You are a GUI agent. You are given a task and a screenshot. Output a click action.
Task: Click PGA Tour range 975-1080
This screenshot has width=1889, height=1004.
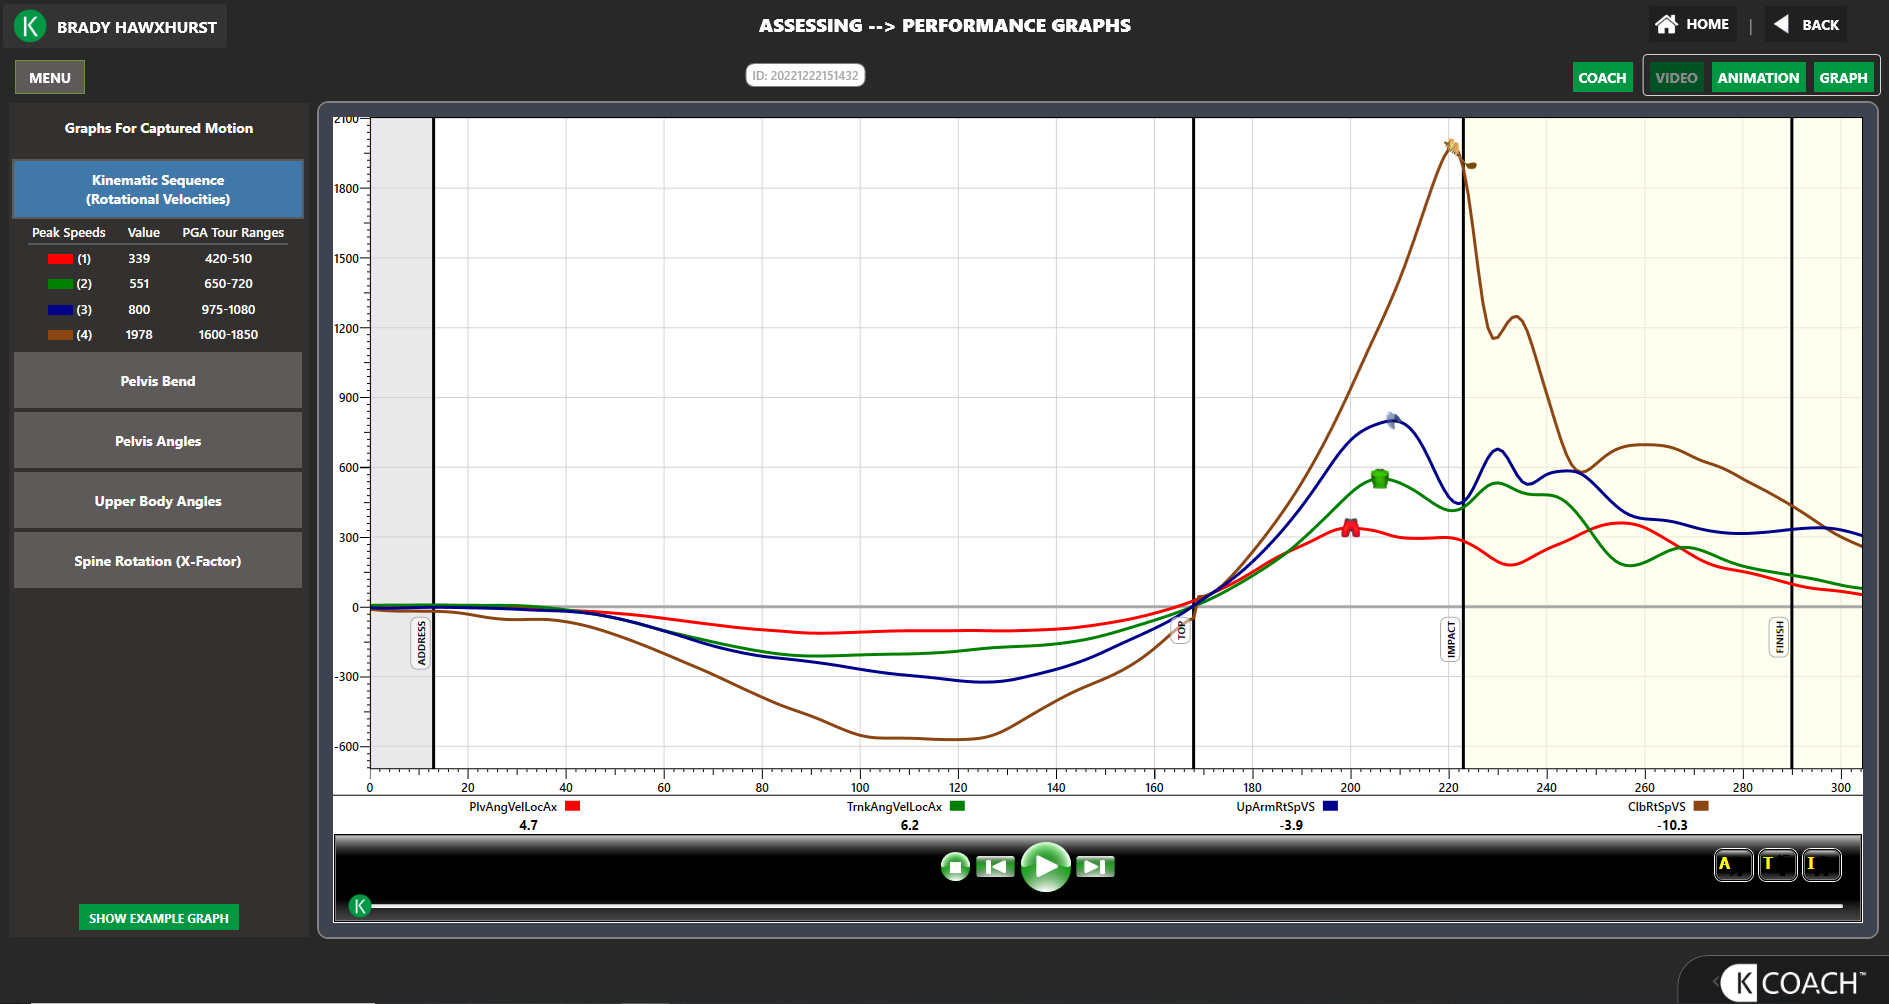click(x=228, y=310)
